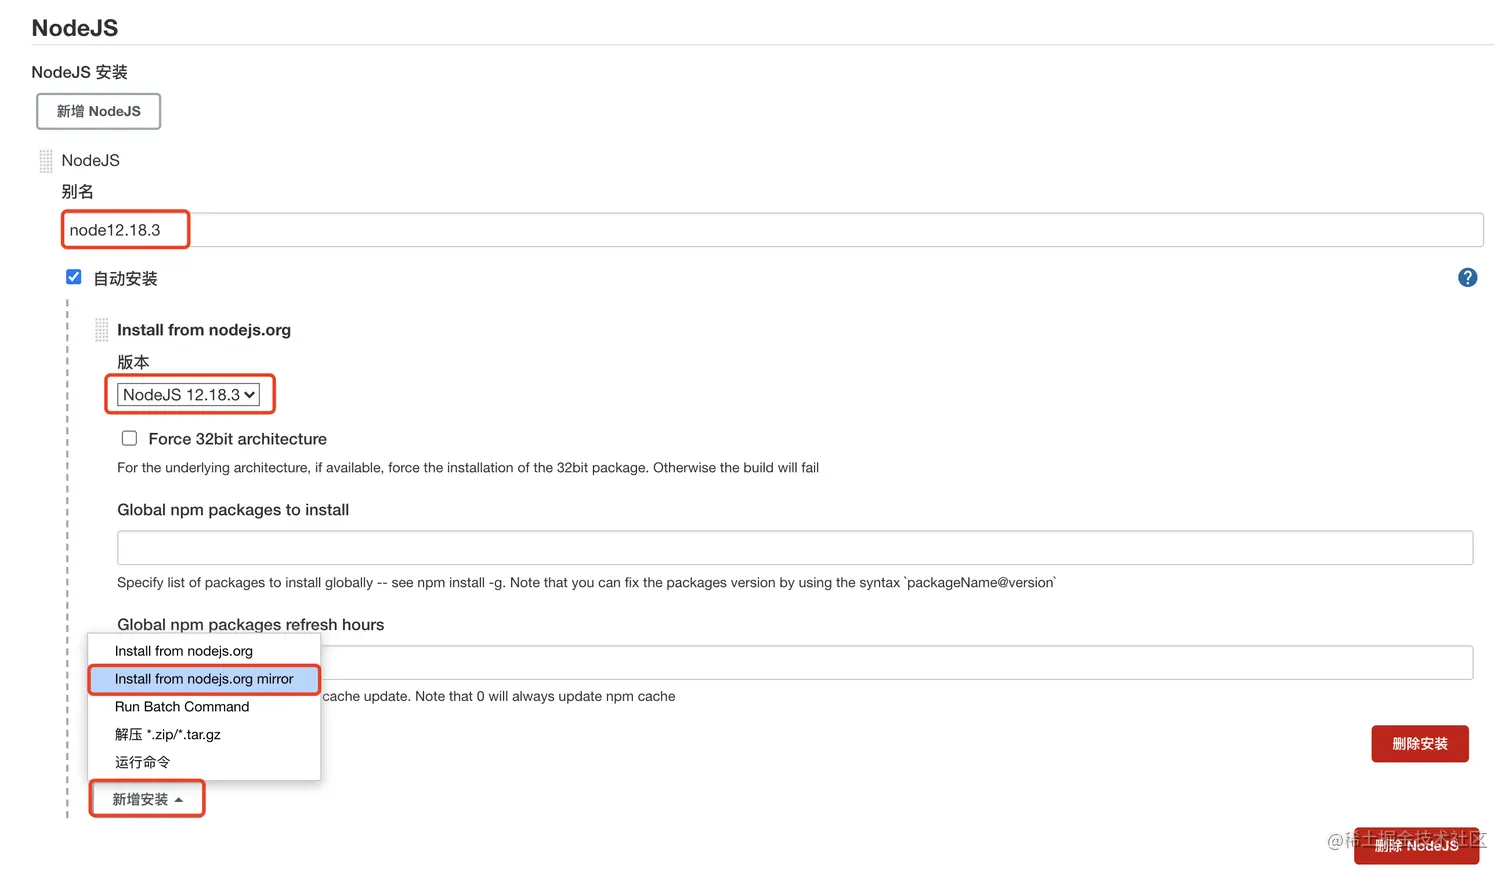Uncheck the 自动安装 checkbox

[x=74, y=277]
